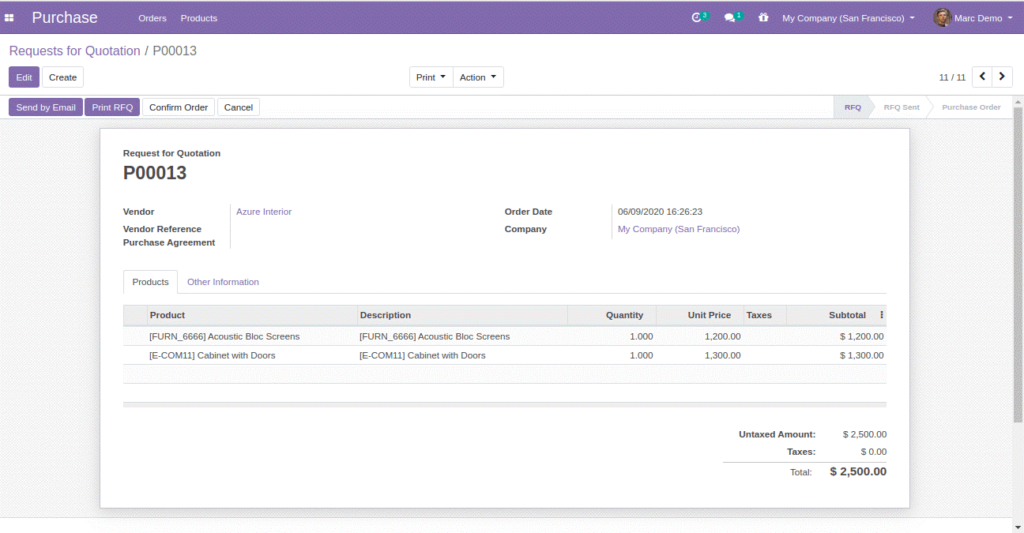
Task: Open the Azure Interior vendor link
Action: 264,212
